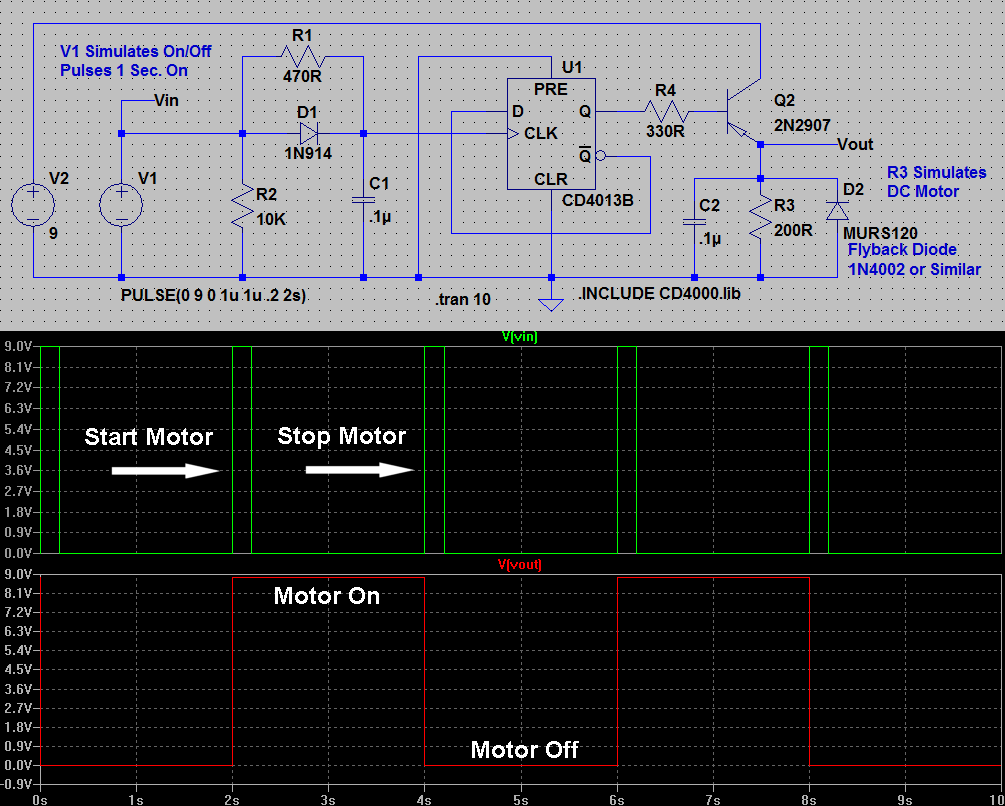Click the Vin net label

[x=167, y=101]
